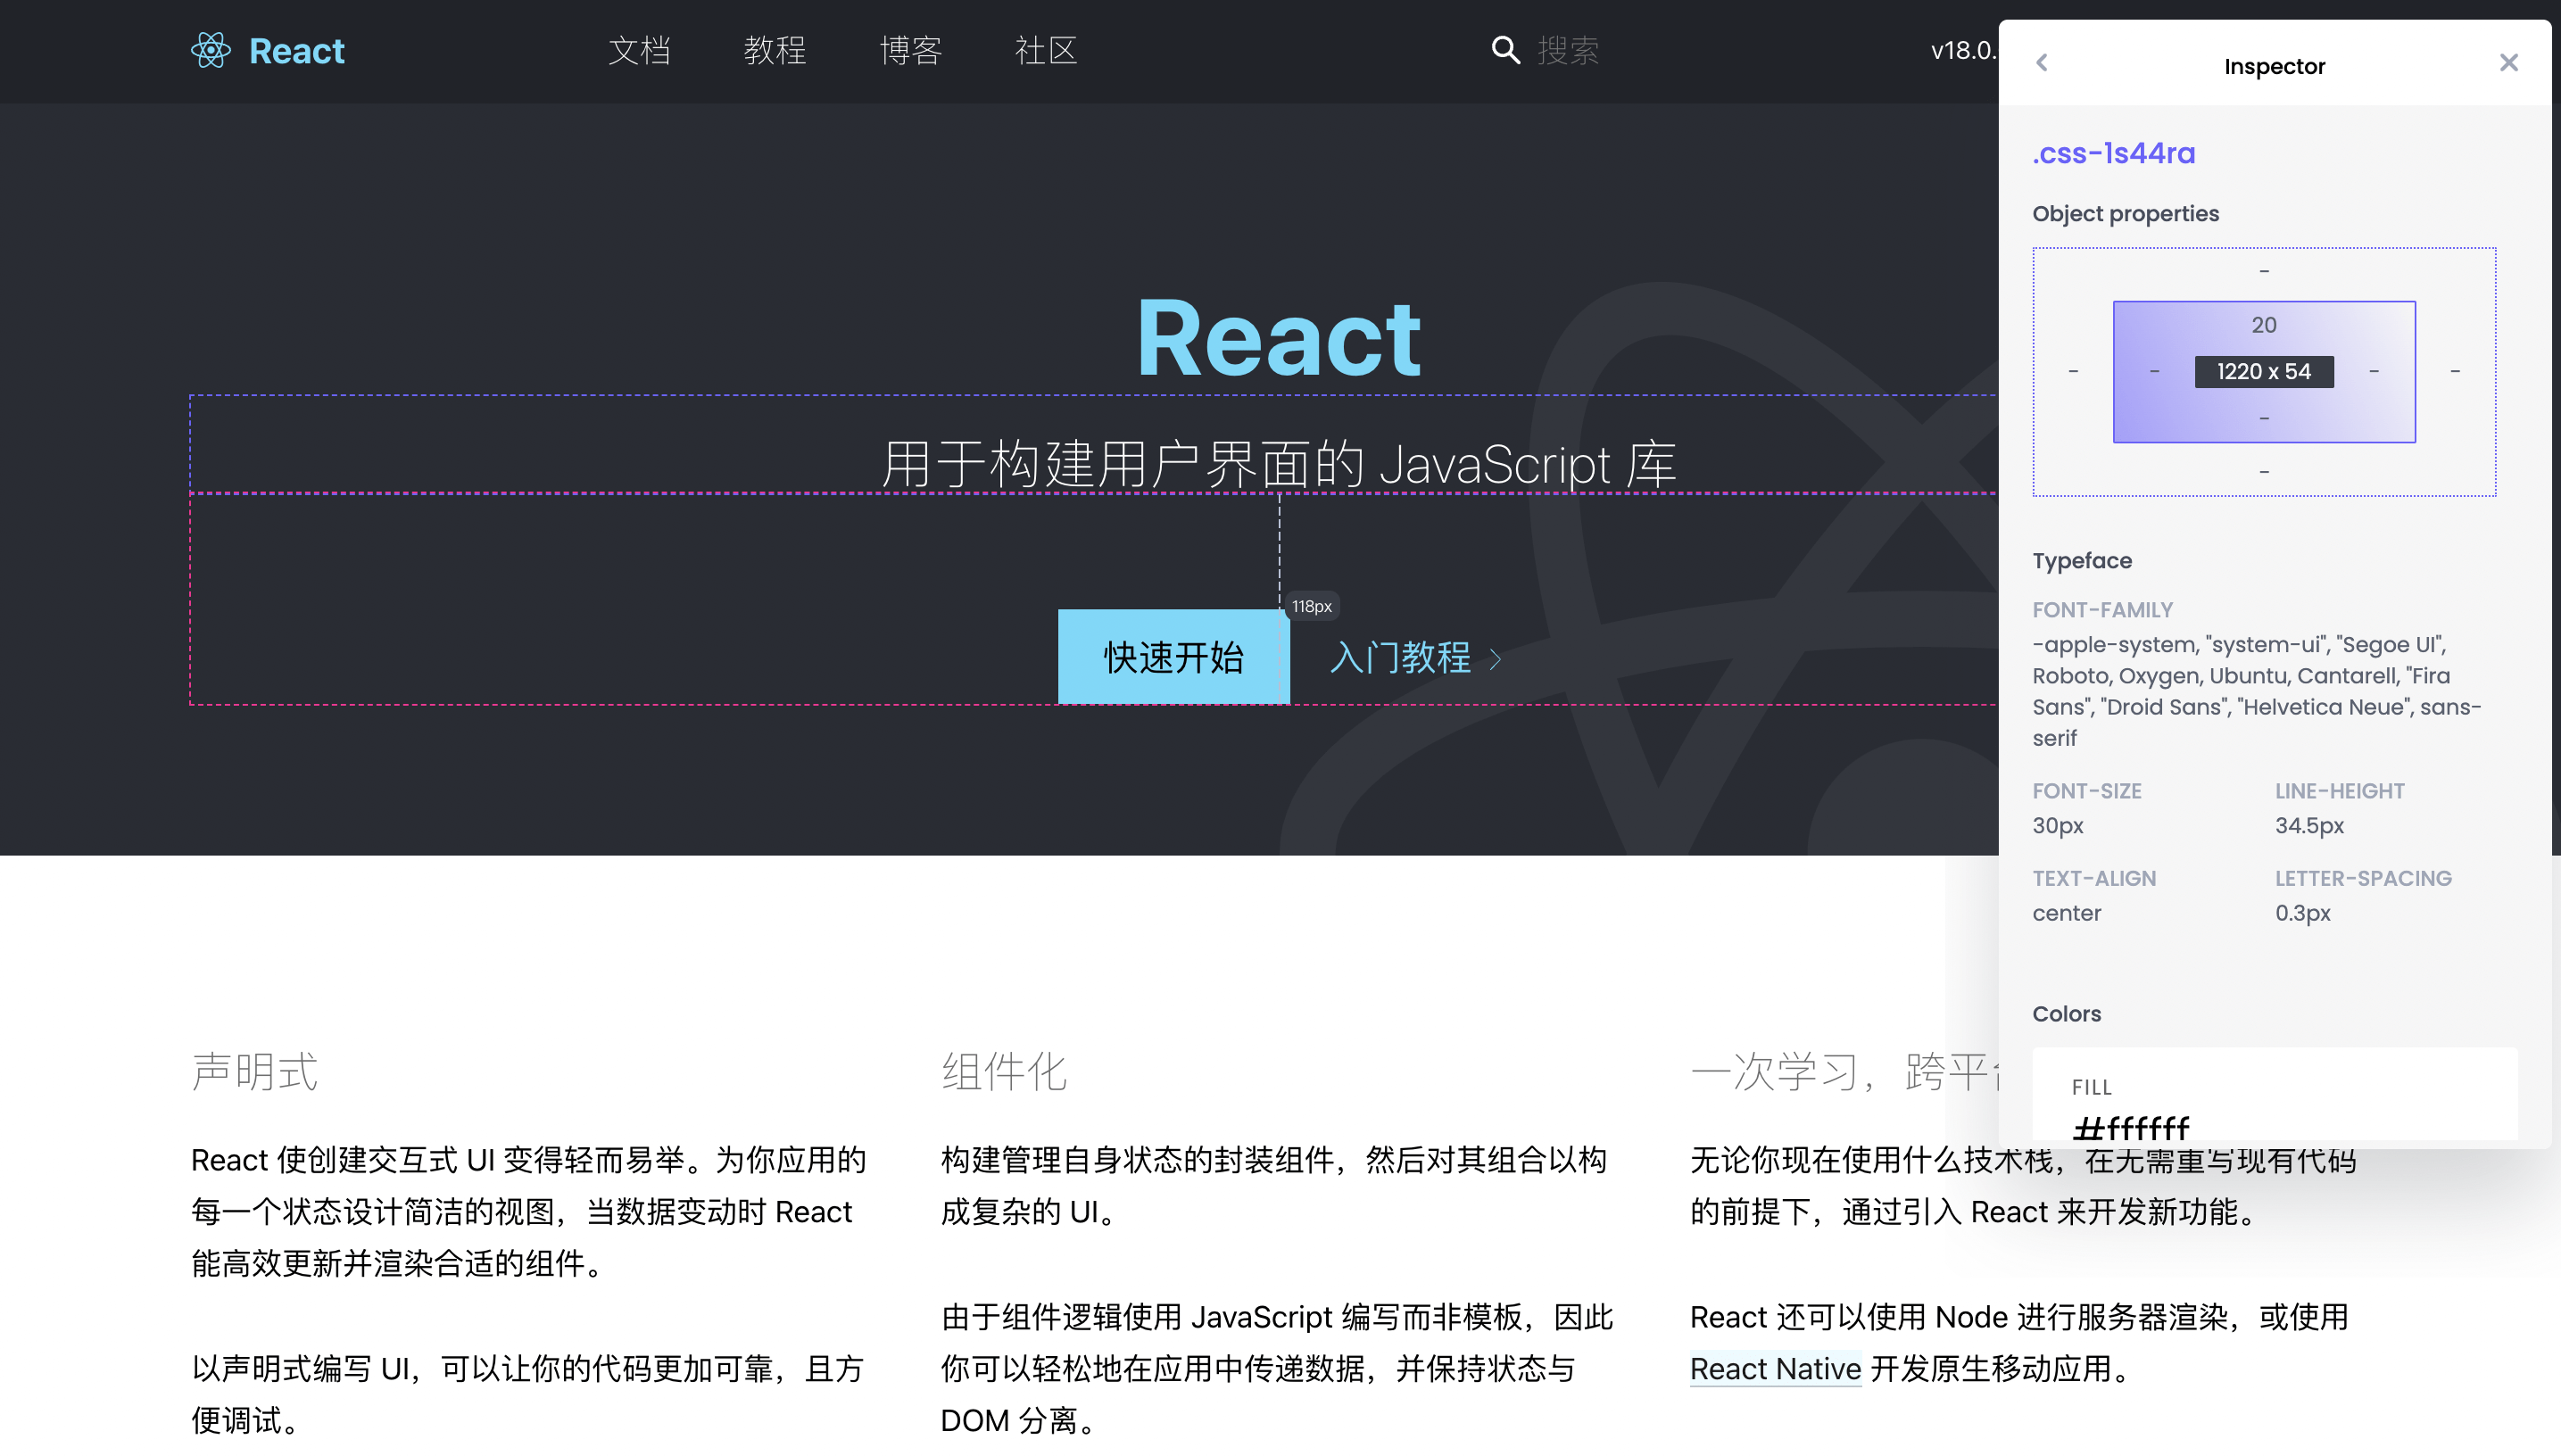Open the 社区 navigation tab
The width and height of the screenshot is (2561, 1456).
coord(1046,50)
